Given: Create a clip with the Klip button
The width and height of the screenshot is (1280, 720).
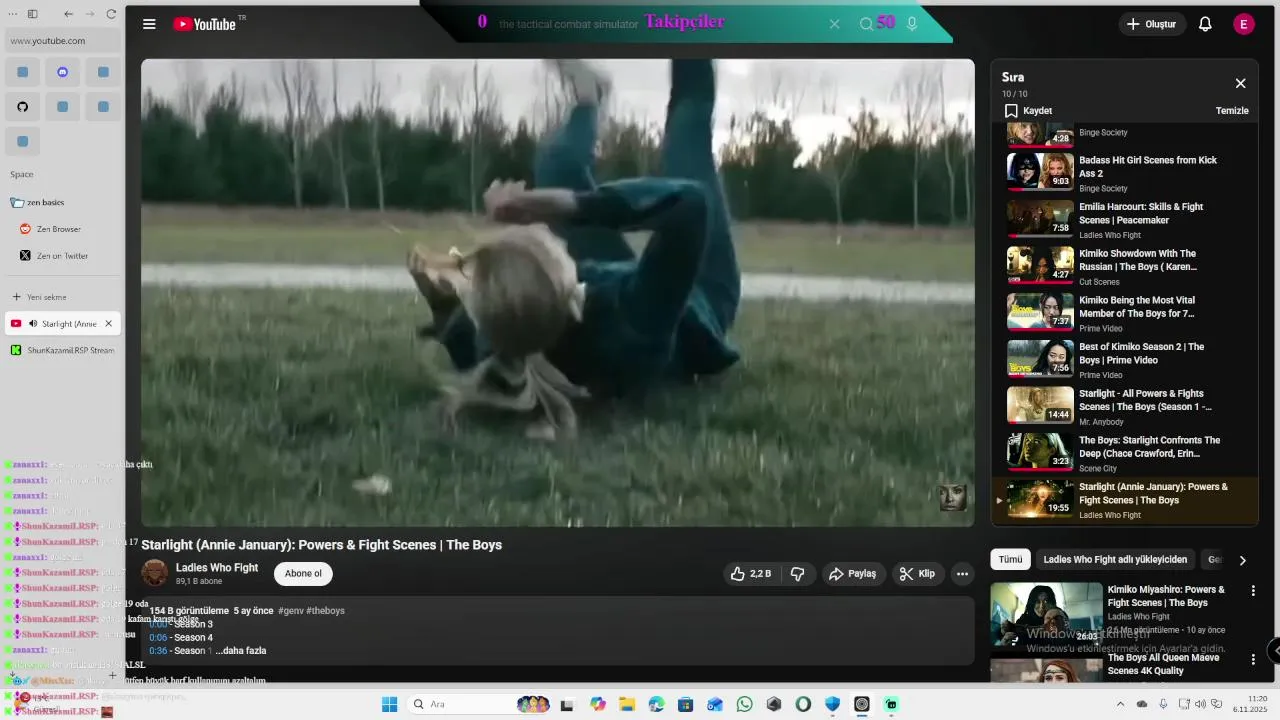Looking at the screenshot, I should point(917,574).
